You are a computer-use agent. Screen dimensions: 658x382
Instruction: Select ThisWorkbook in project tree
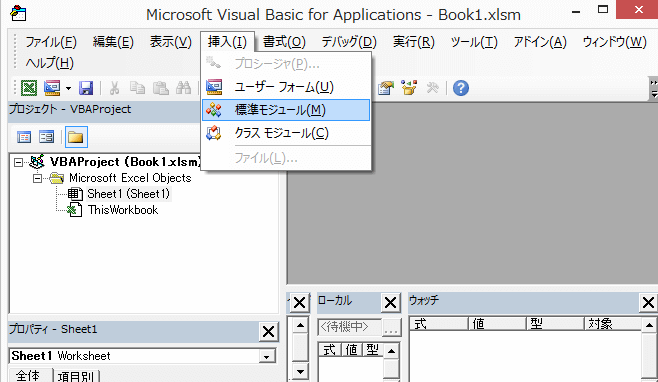coord(123,210)
